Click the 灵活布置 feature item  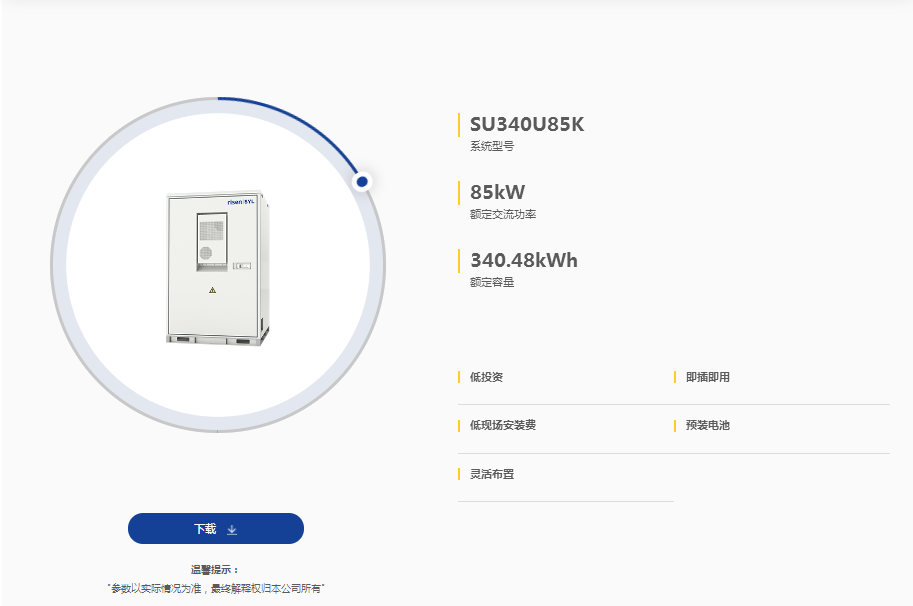coord(492,474)
